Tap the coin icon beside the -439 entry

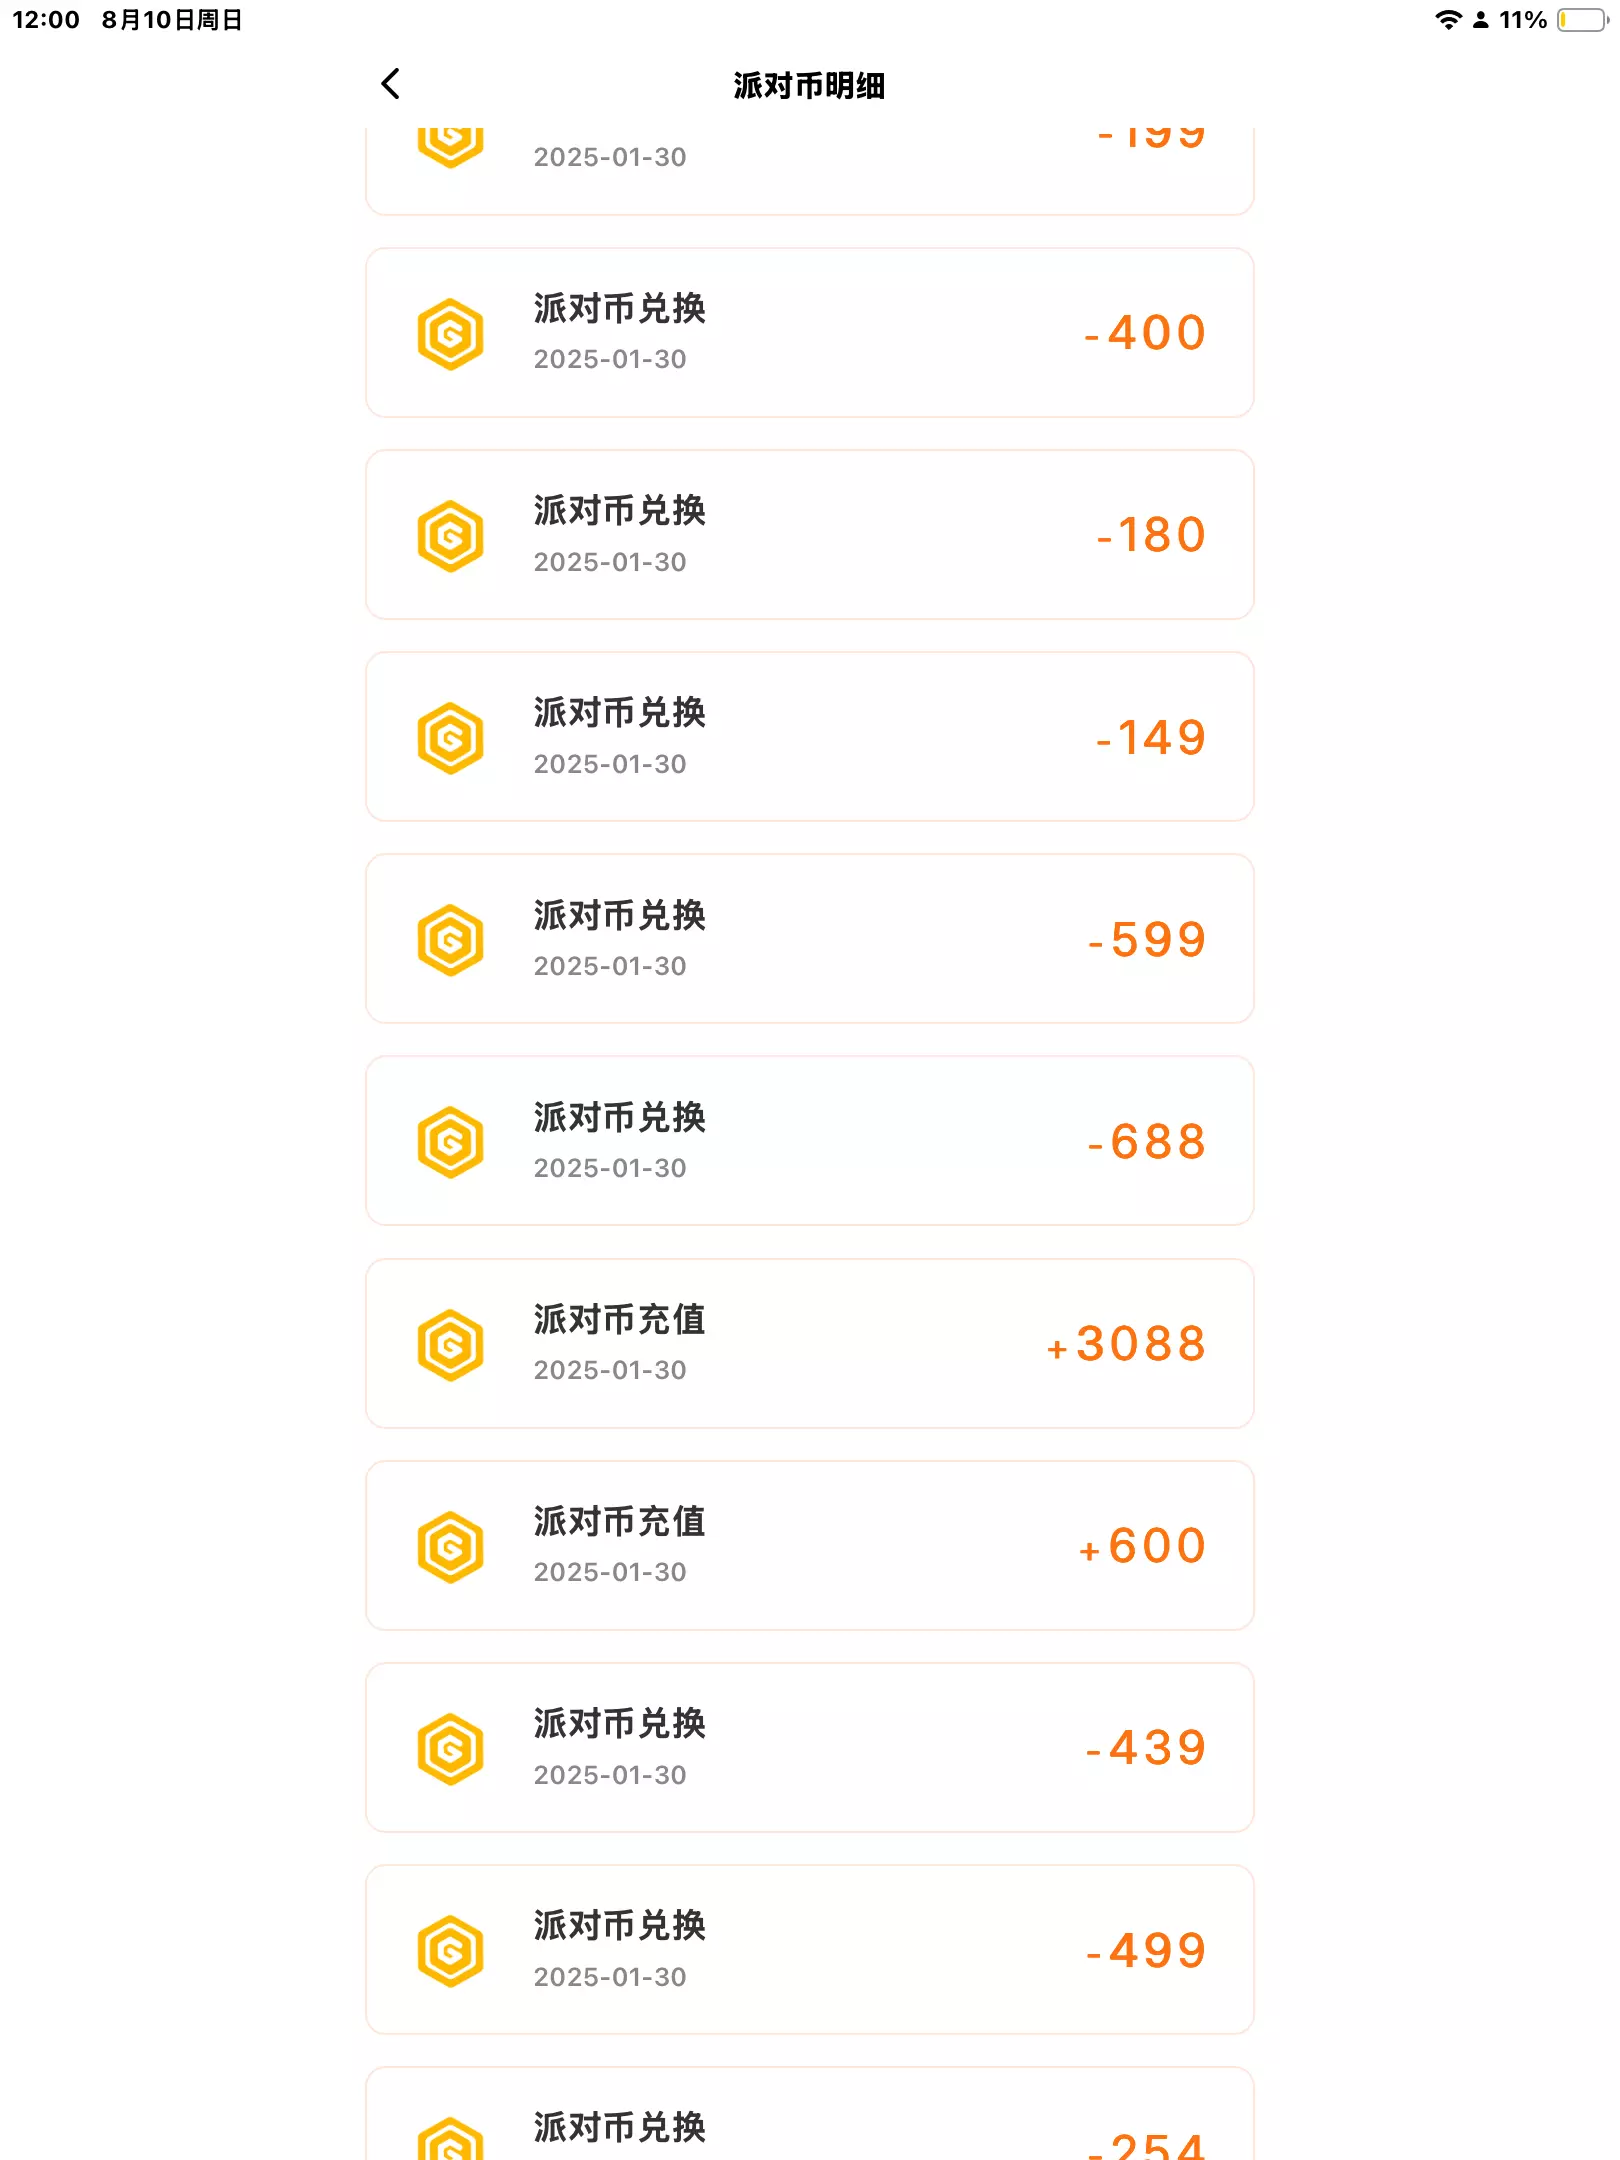coord(450,1749)
